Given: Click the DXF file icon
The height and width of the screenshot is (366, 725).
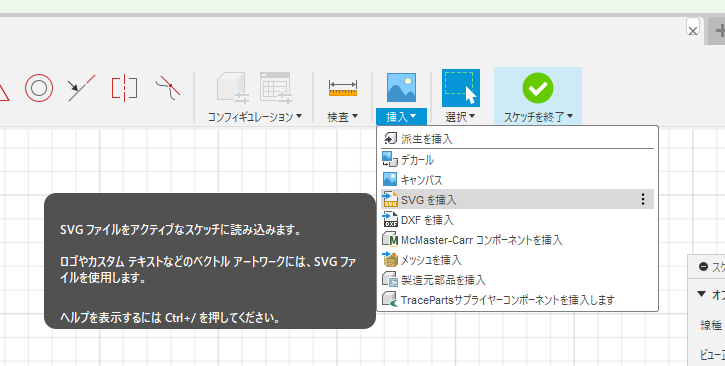Looking at the screenshot, I should pos(390,220).
